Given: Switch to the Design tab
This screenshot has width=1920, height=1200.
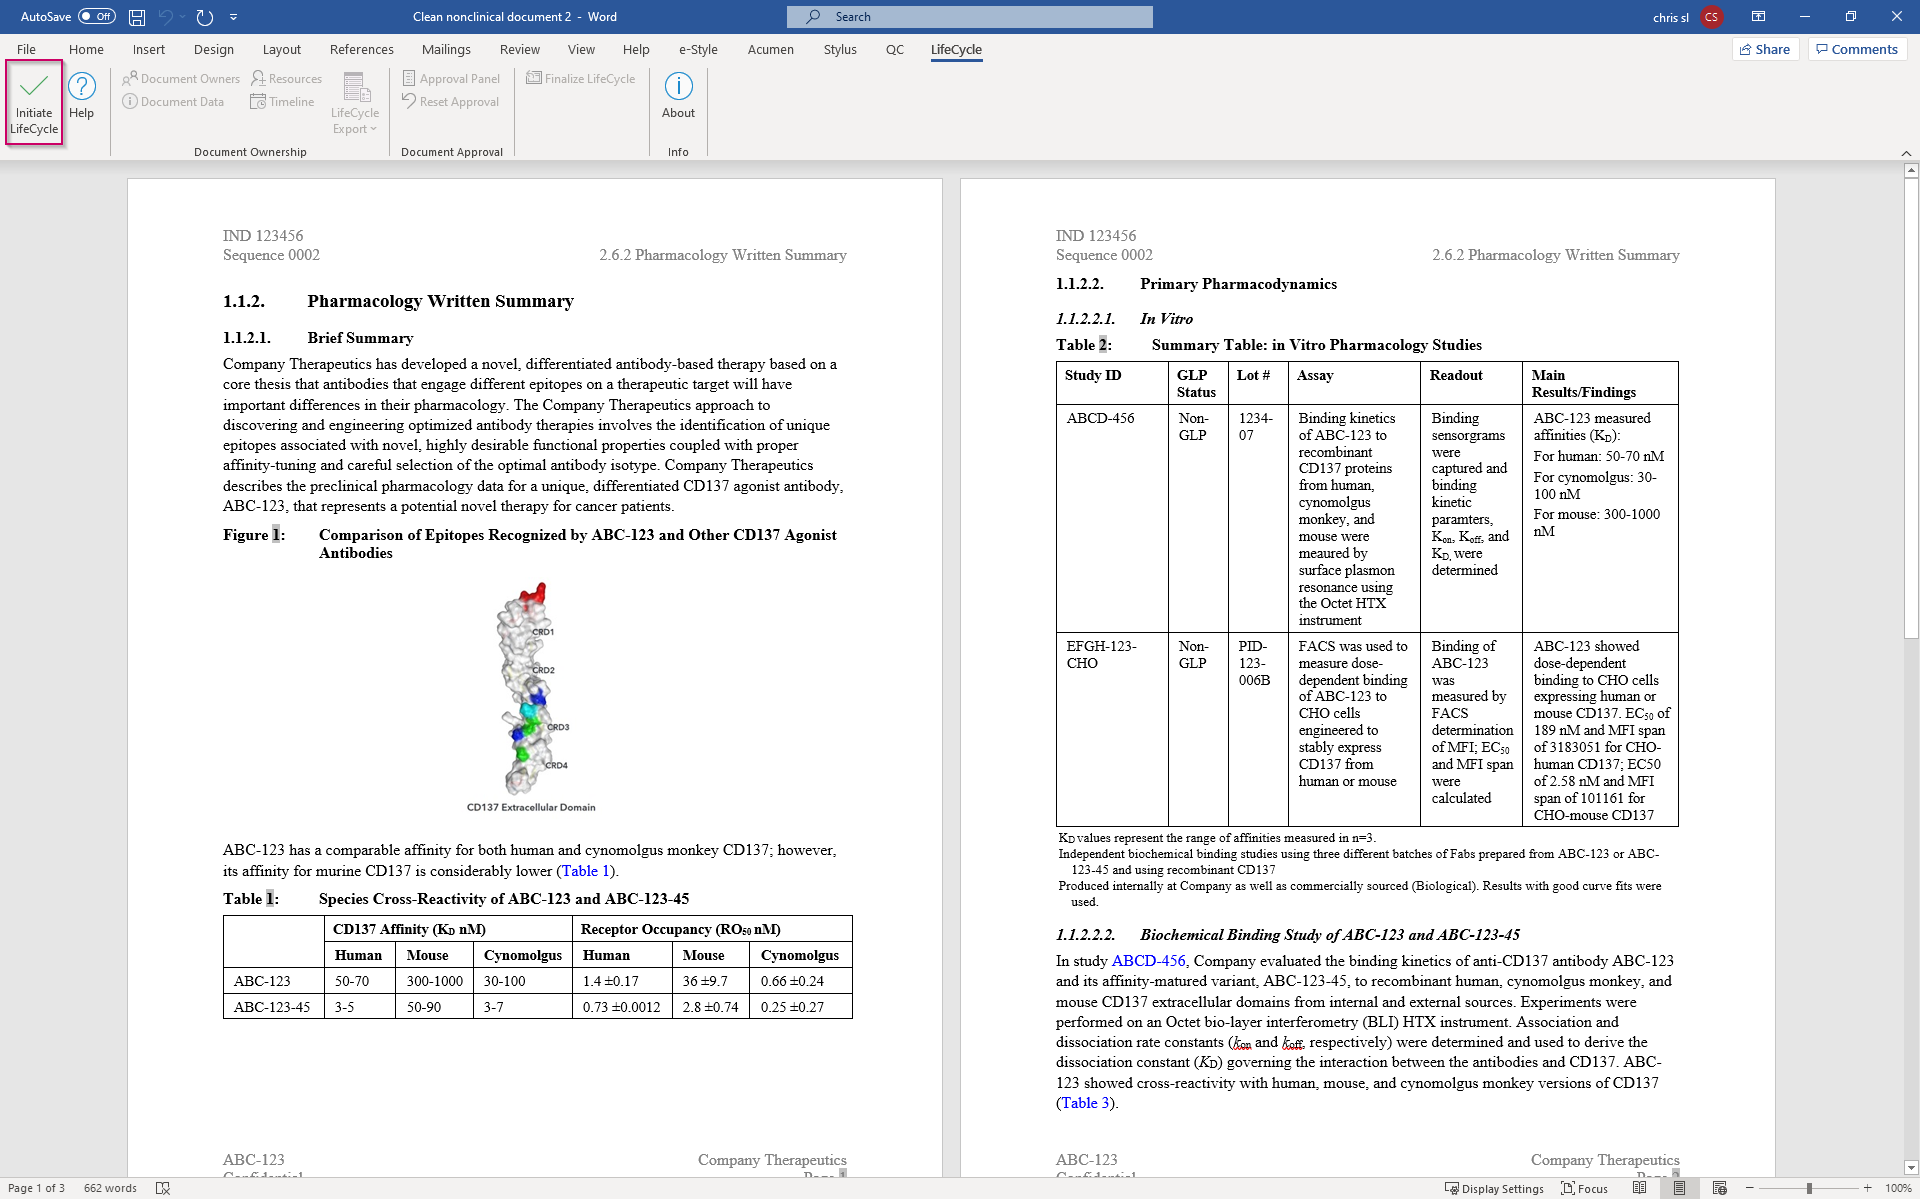Looking at the screenshot, I should [214, 50].
